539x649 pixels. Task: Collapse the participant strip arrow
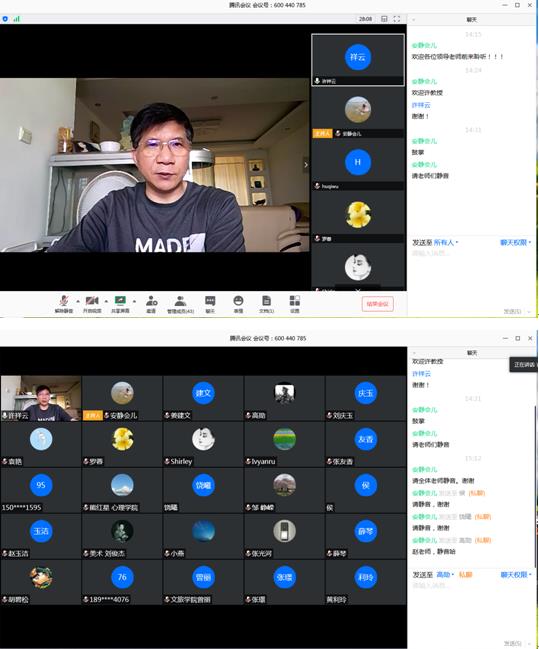pos(306,165)
